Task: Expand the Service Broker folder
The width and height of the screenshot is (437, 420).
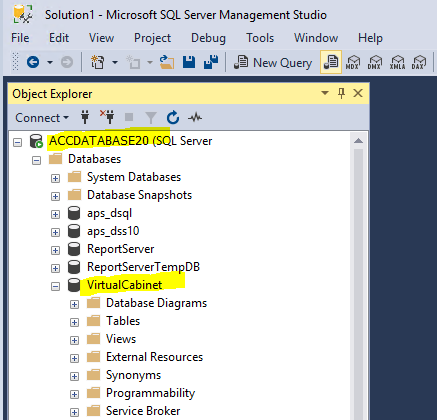Action: click(x=74, y=412)
